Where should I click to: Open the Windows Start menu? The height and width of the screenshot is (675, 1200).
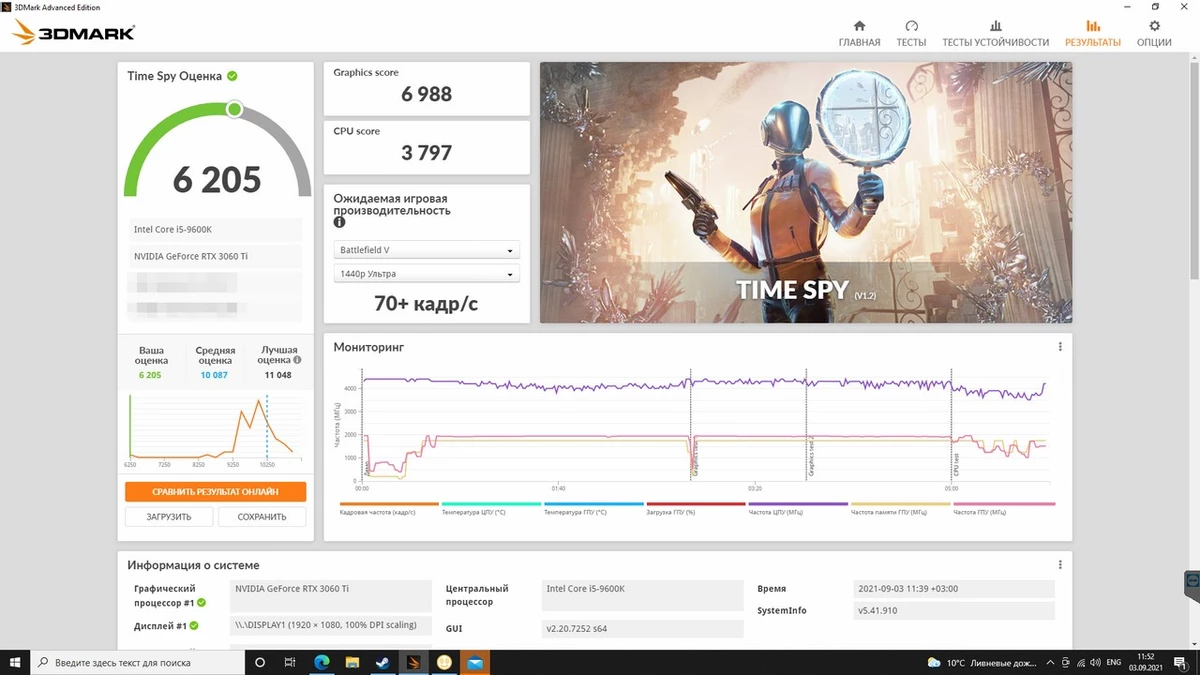tap(15, 662)
